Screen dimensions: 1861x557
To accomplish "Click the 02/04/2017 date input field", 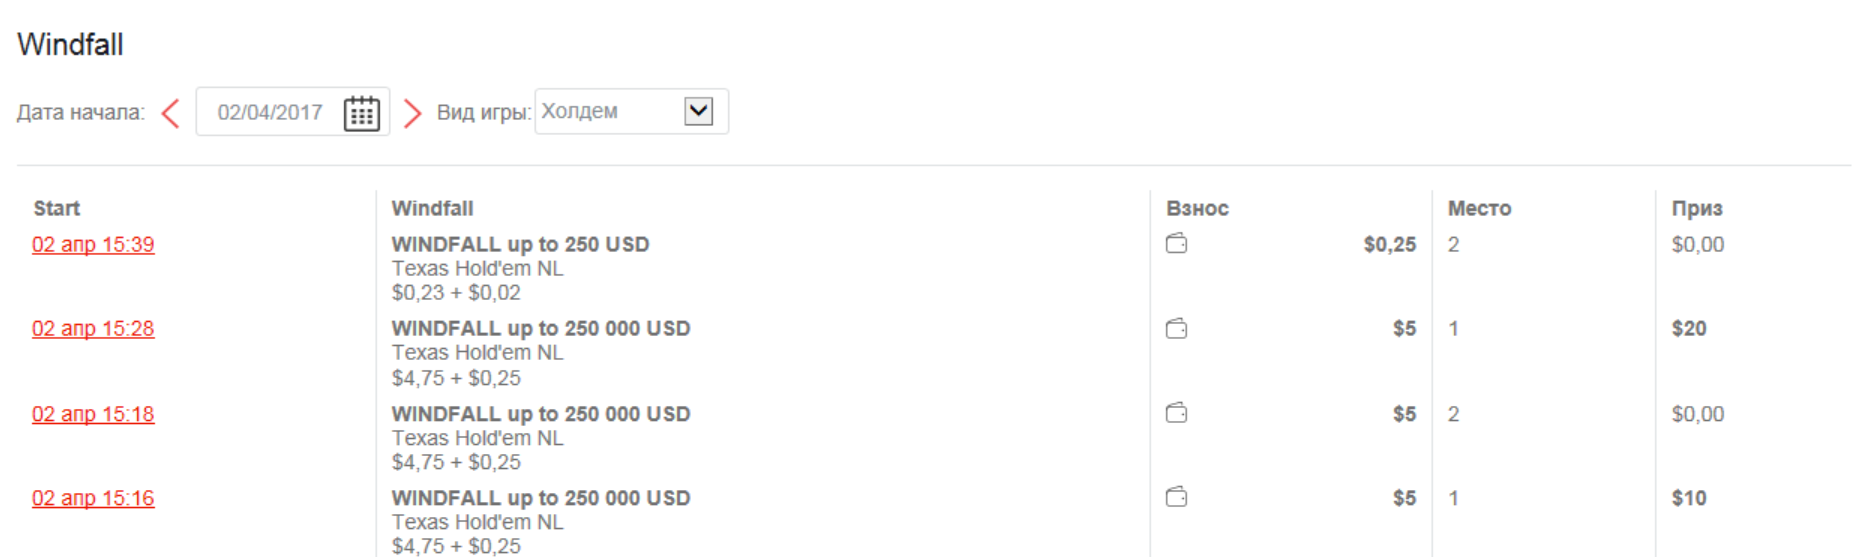I will [270, 112].
